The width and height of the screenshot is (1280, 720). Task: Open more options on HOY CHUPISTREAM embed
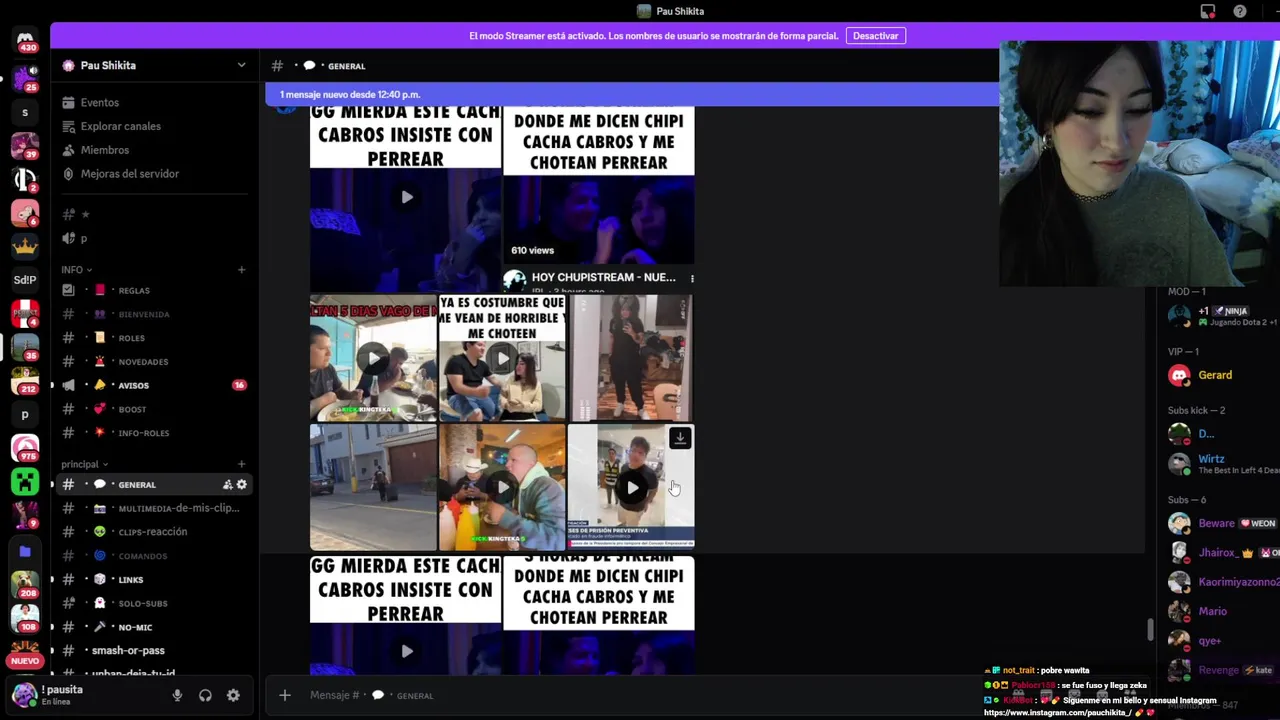pos(691,278)
